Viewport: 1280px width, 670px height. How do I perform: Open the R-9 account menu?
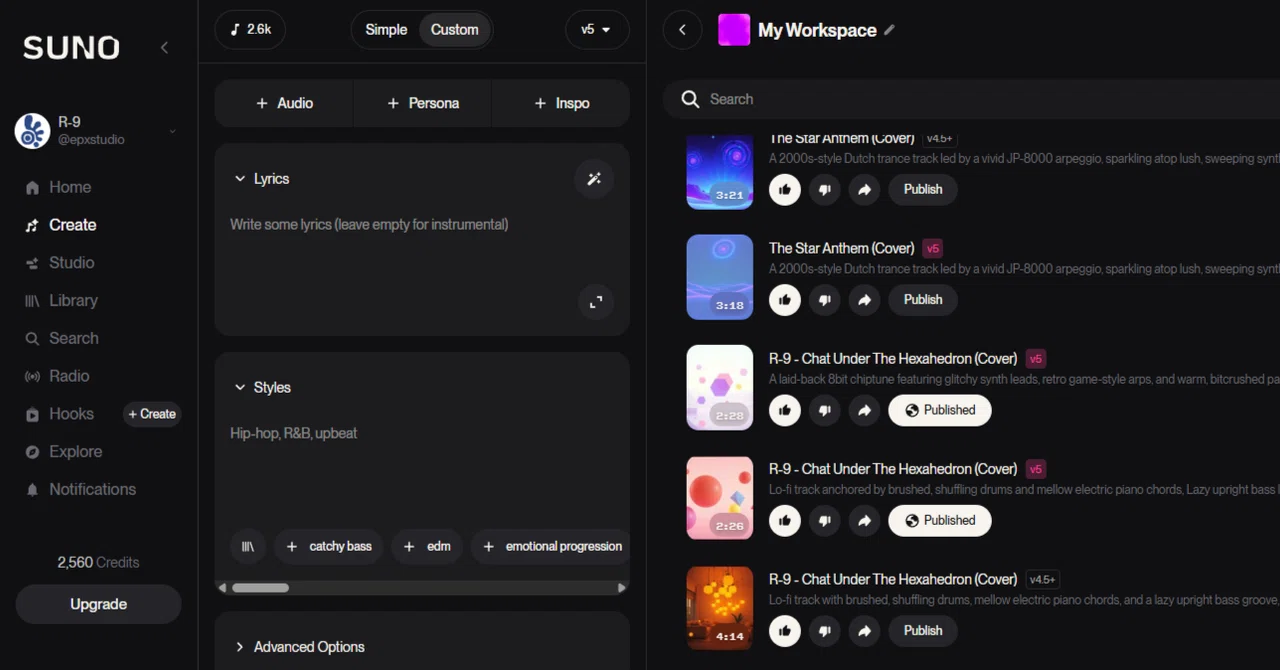96,131
